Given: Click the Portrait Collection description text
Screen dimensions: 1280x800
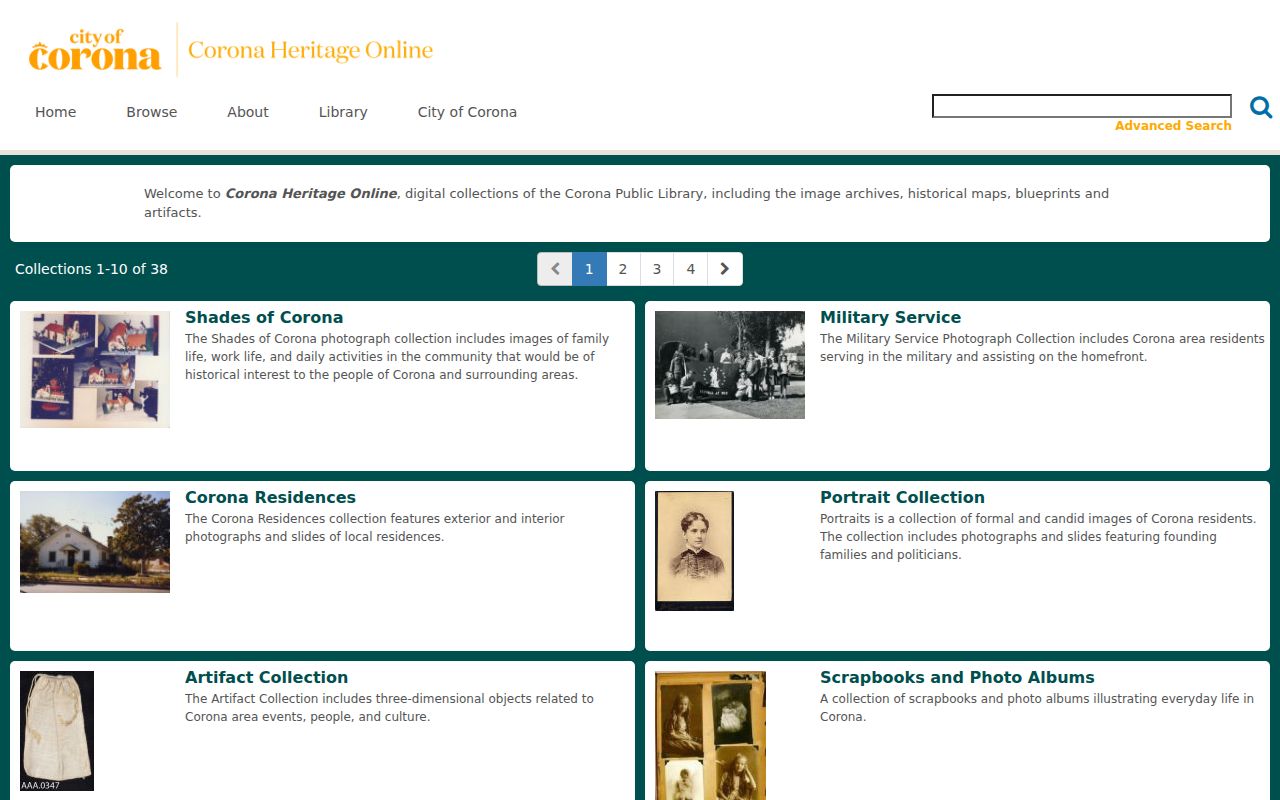Looking at the screenshot, I should pyautogui.click(x=1038, y=537).
